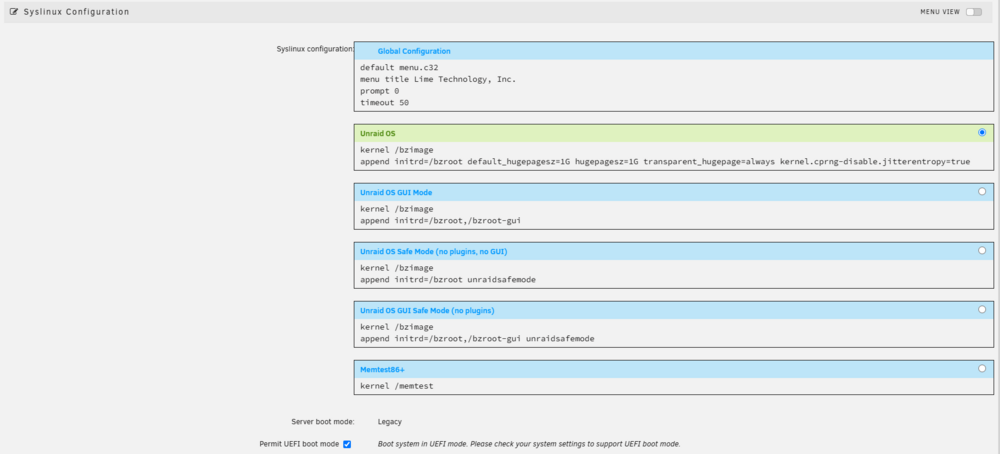The height and width of the screenshot is (454, 1000).
Task: Click the Server boot mode label
Action: tap(323, 421)
